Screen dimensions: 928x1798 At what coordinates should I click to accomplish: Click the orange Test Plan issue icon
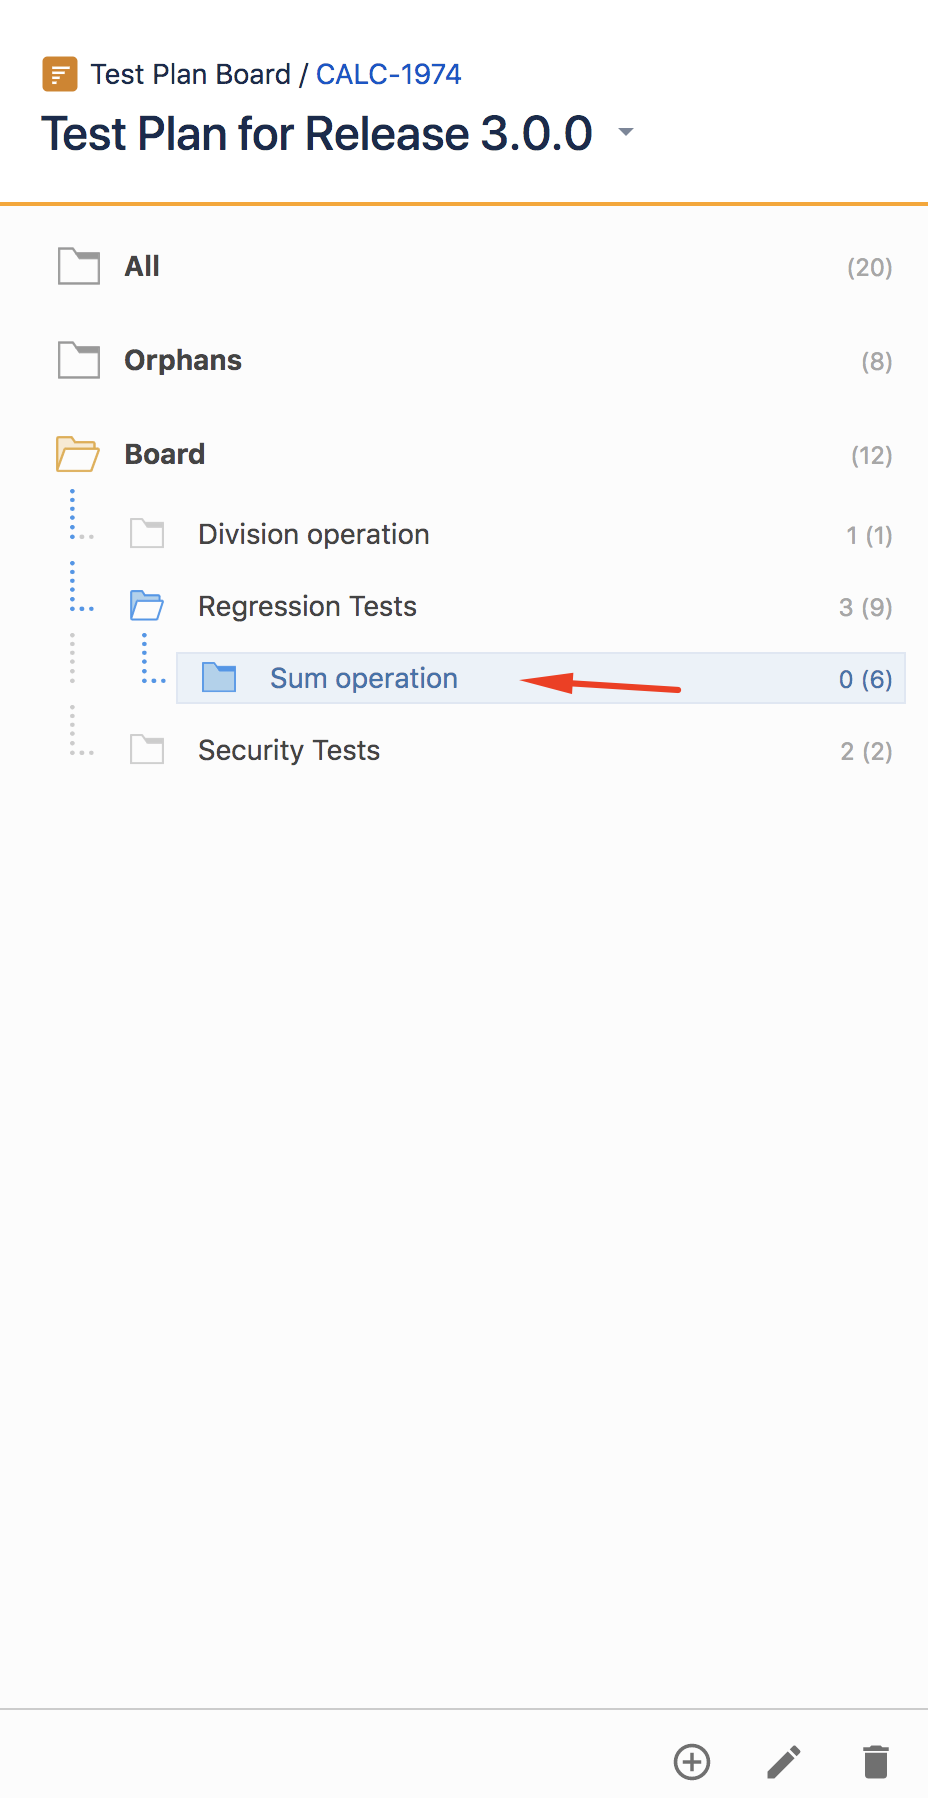click(60, 74)
